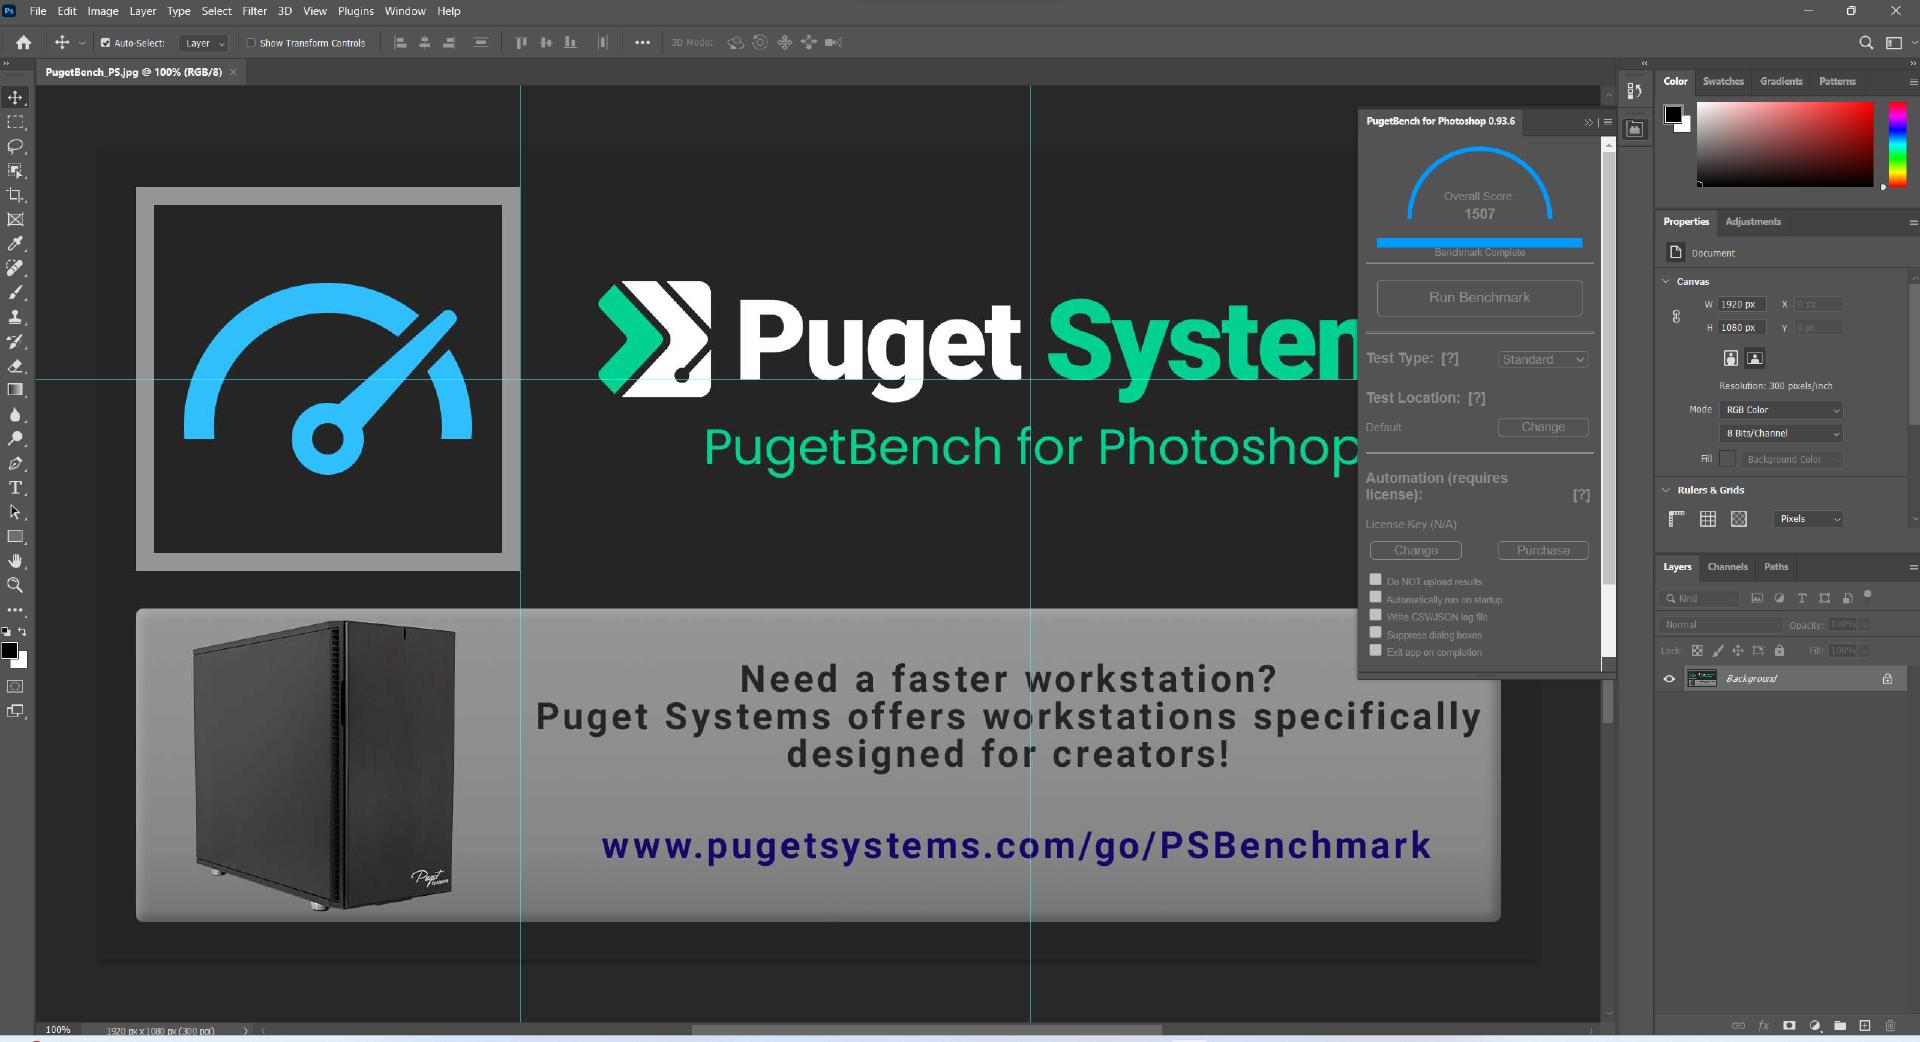Set canvas to landscape orientation
Viewport: 1920px width, 1042px height.
pyautogui.click(x=1755, y=358)
